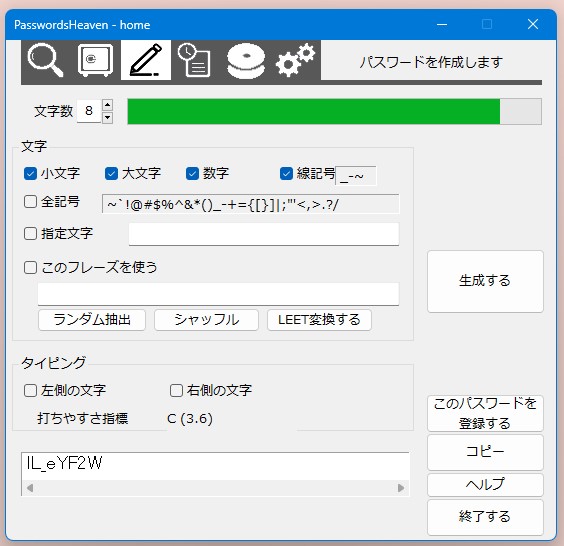Enable the 全記号 checkbox
Viewport: 564px width, 546px height.
[31, 201]
